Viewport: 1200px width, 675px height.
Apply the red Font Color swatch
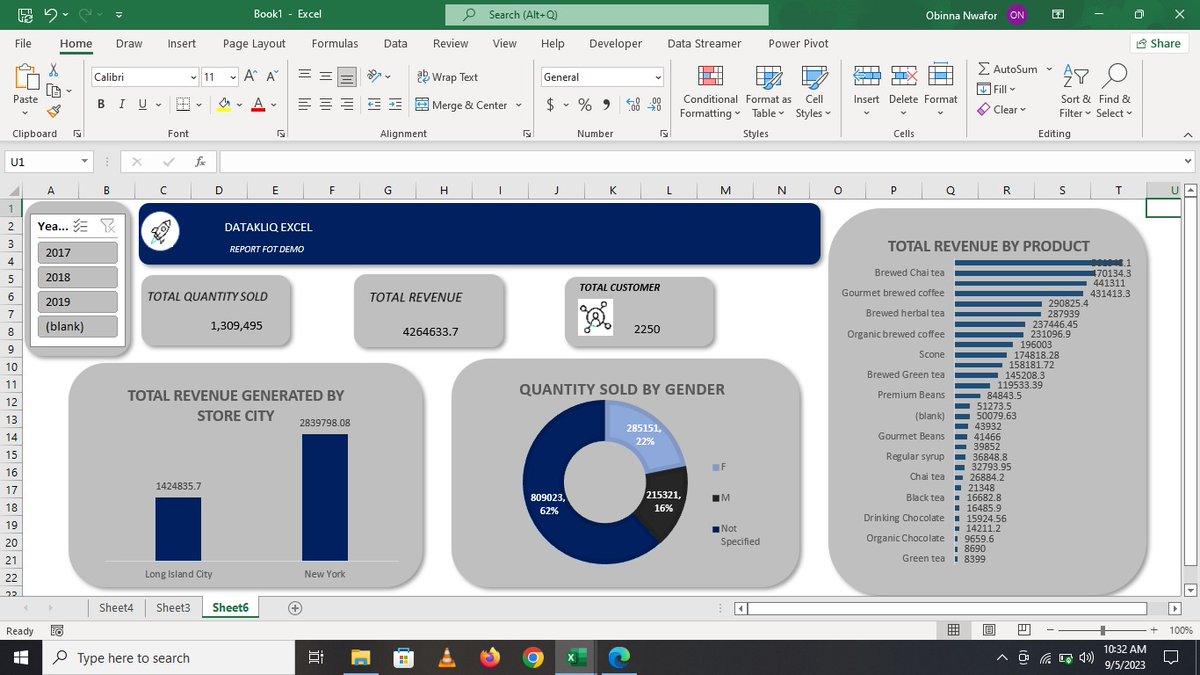[258, 105]
